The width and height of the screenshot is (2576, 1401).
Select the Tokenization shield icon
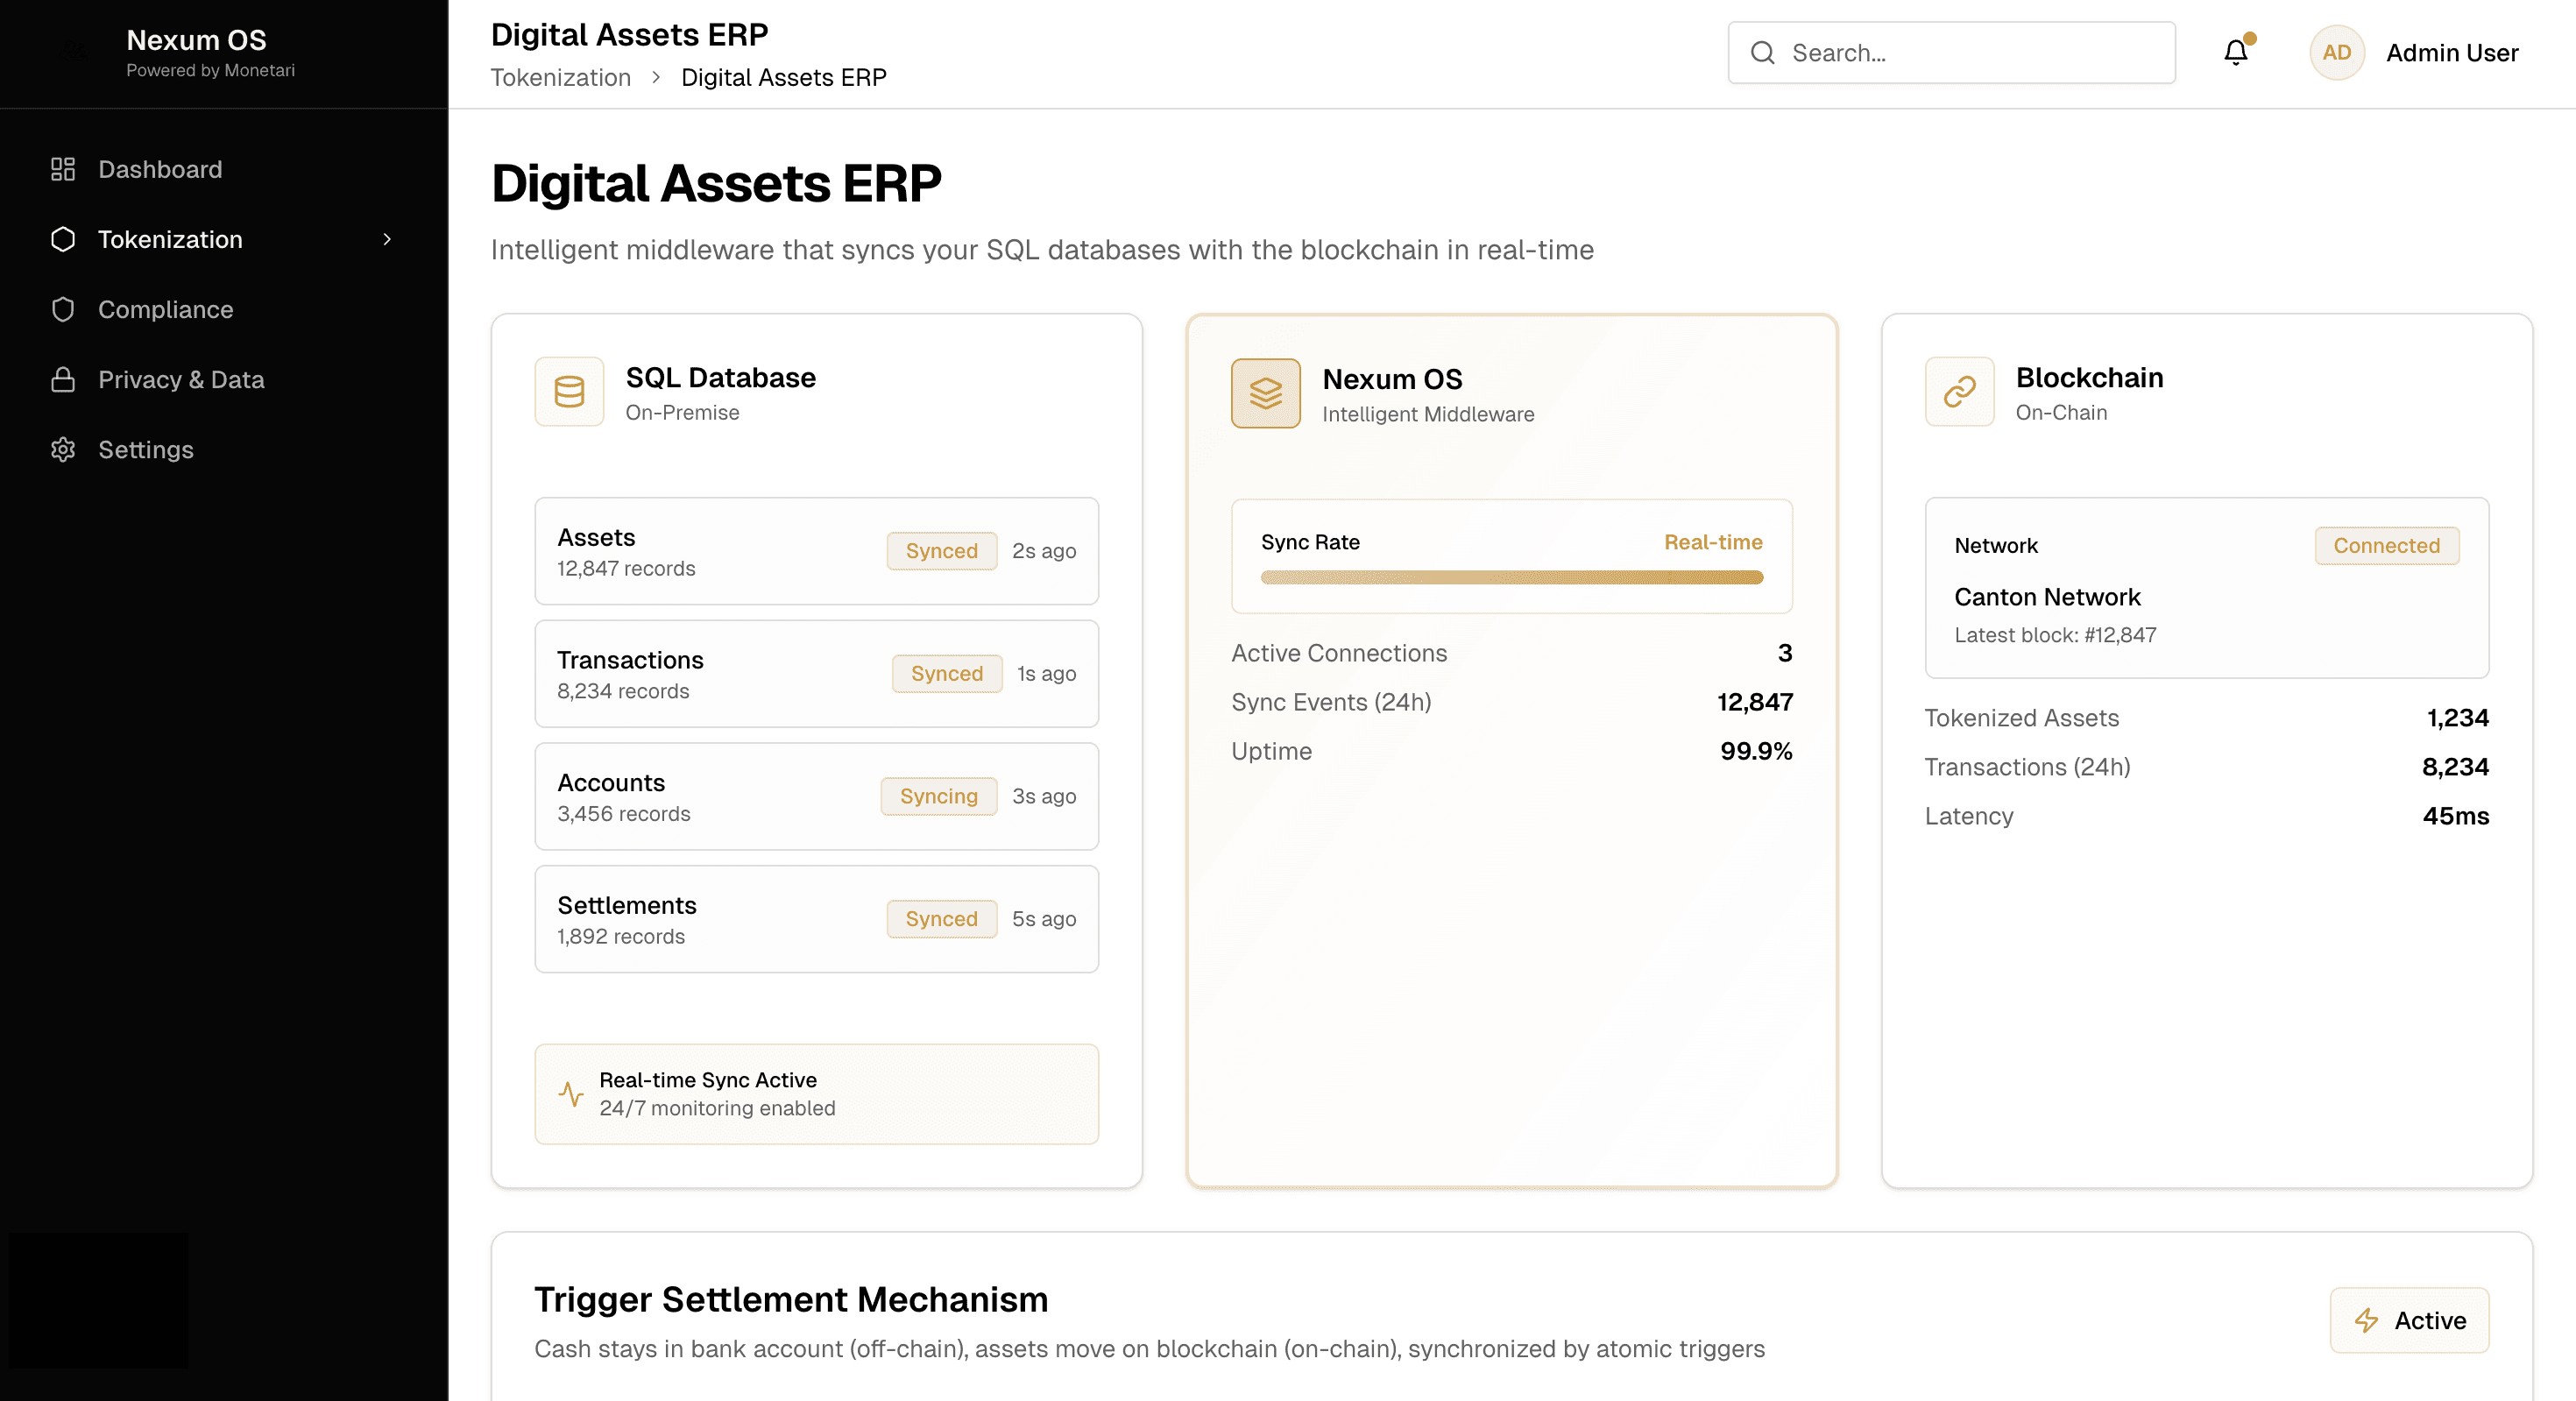(x=63, y=239)
